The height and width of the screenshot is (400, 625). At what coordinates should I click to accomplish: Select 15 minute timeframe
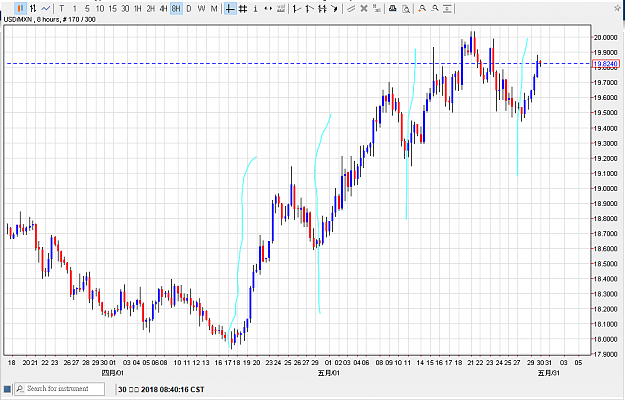[x=112, y=9]
